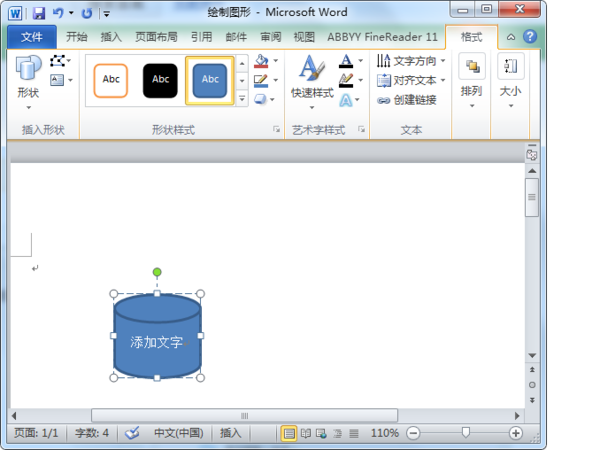600x450 pixels.
Task: Click the Next Page double-arrow button
Action: (532, 400)
